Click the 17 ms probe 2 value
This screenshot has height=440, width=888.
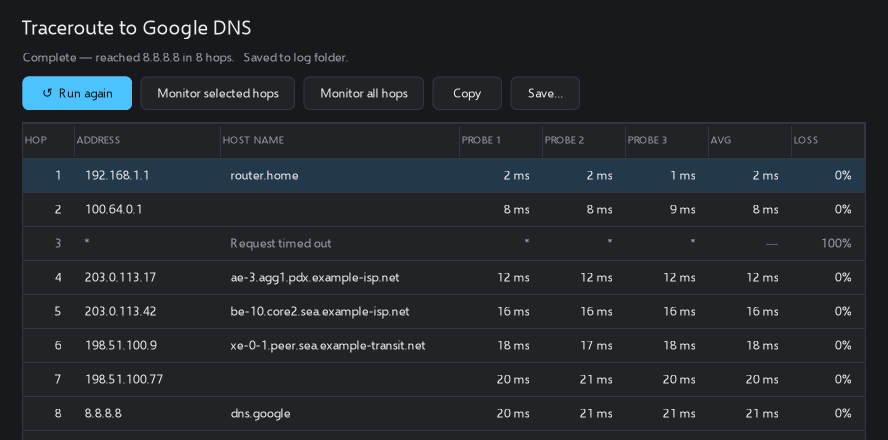point(596,345)
